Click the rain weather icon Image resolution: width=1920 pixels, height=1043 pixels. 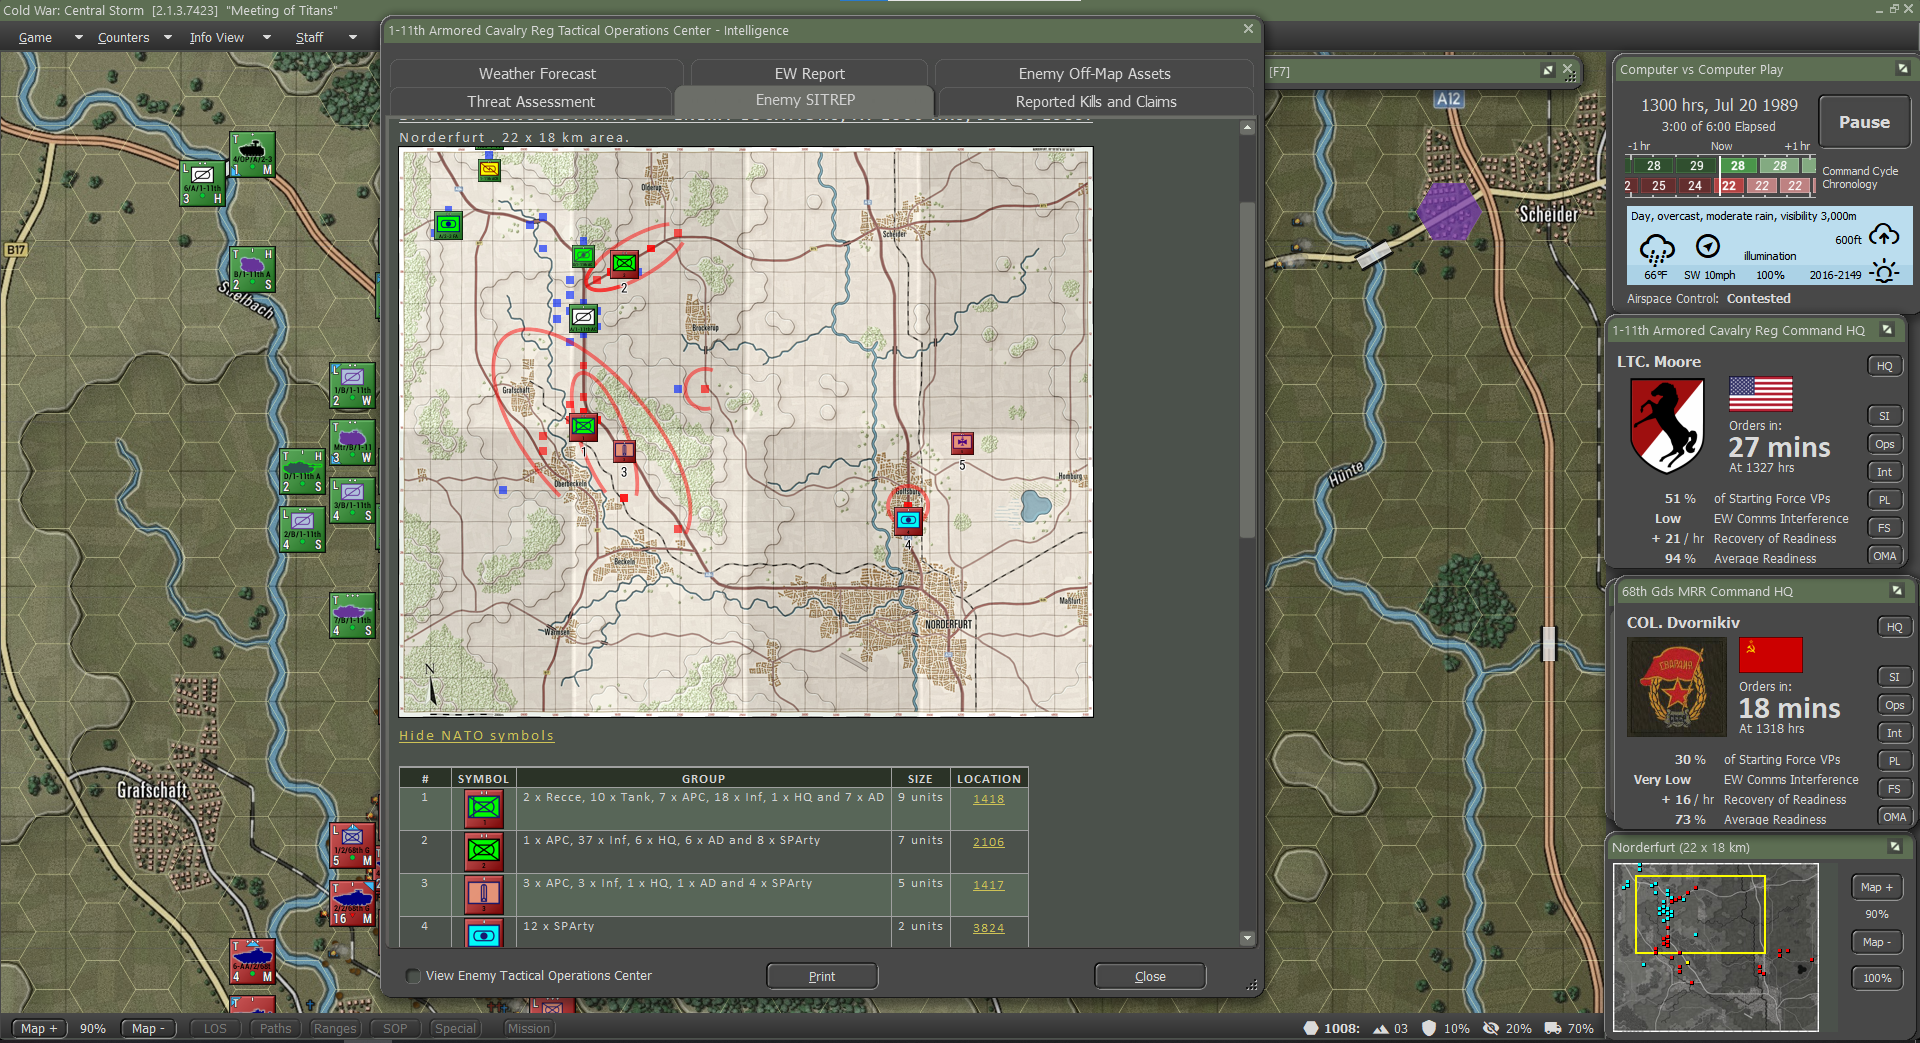pyautogui.click(x=1657, y=249)
